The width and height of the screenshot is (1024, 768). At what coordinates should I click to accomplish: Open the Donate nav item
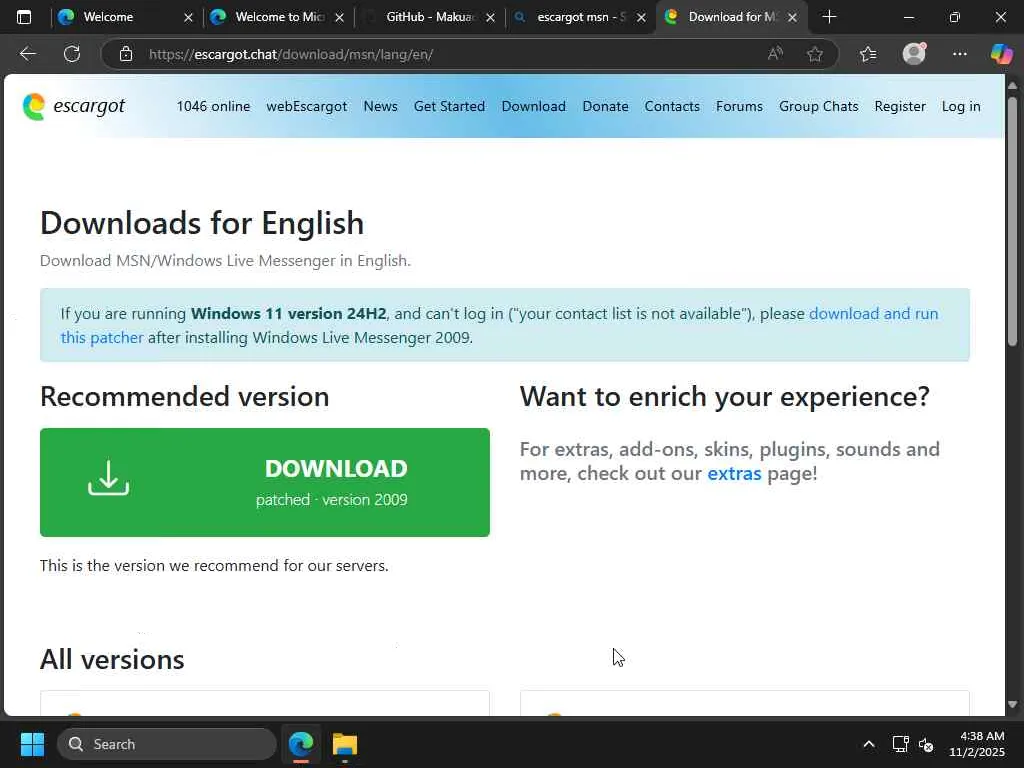[605, 106]
